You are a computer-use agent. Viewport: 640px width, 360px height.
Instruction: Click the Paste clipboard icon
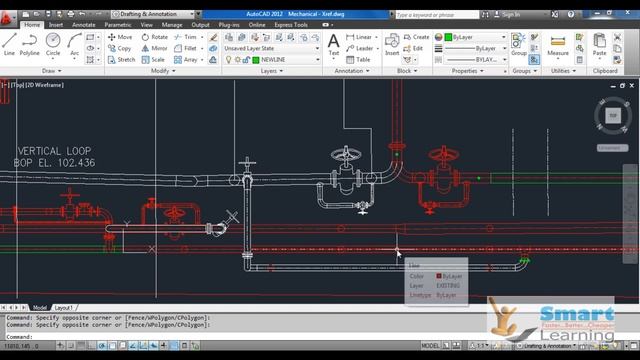tap(599, 45)
